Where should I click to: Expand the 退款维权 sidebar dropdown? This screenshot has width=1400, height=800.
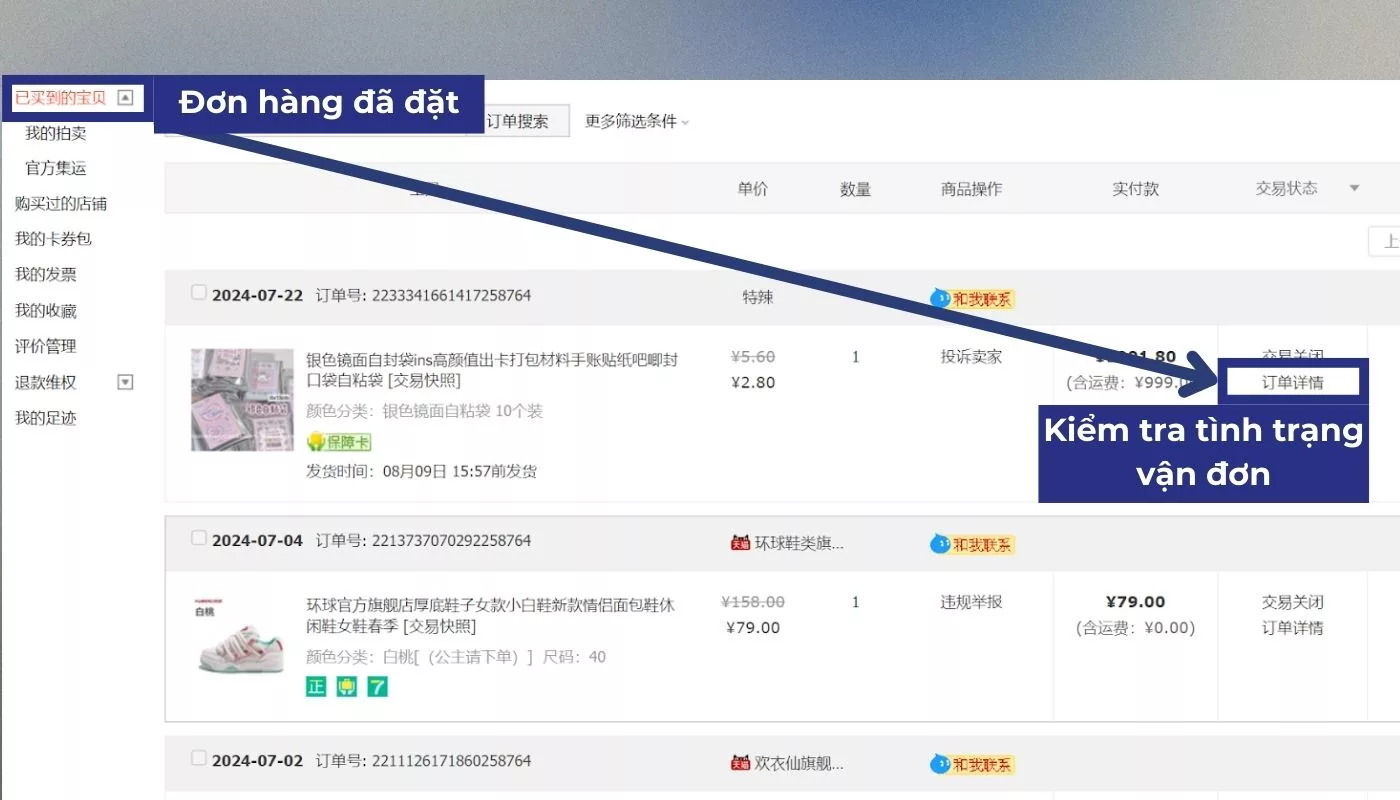click(x=124, y=382)
